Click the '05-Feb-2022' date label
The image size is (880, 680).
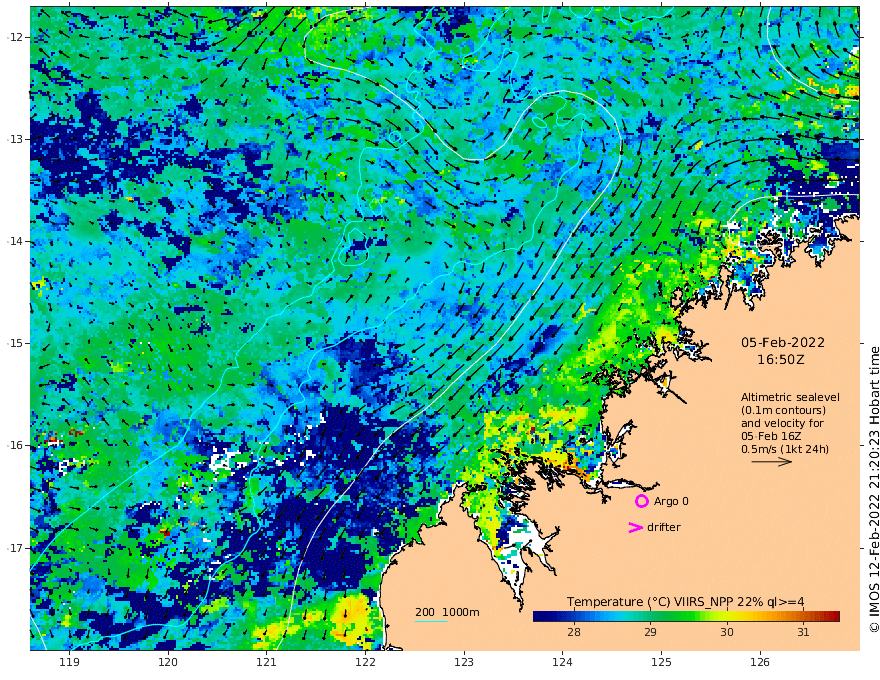(783, 342)
